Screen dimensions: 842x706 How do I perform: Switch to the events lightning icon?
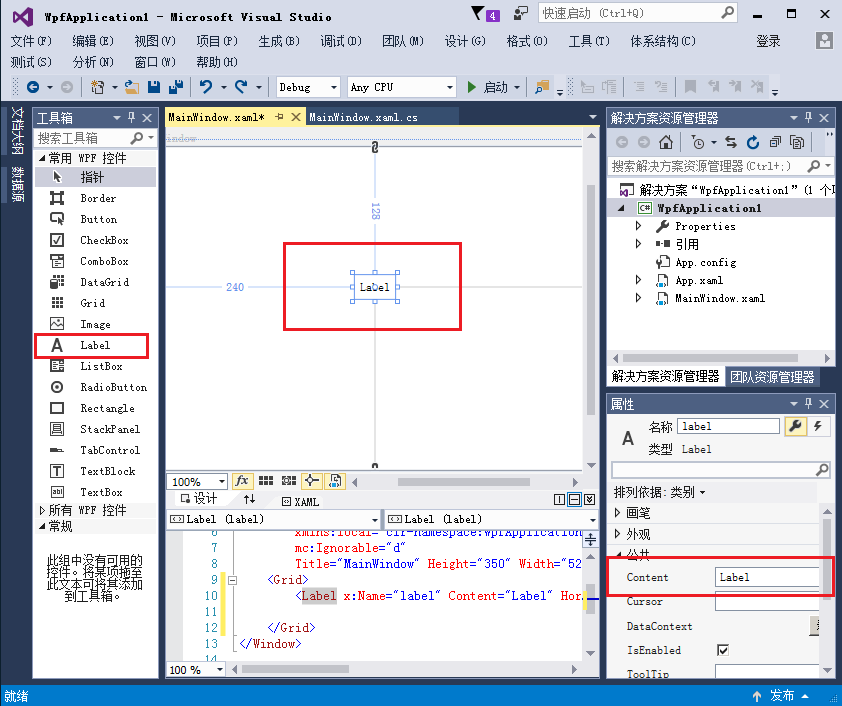(818, 426)
